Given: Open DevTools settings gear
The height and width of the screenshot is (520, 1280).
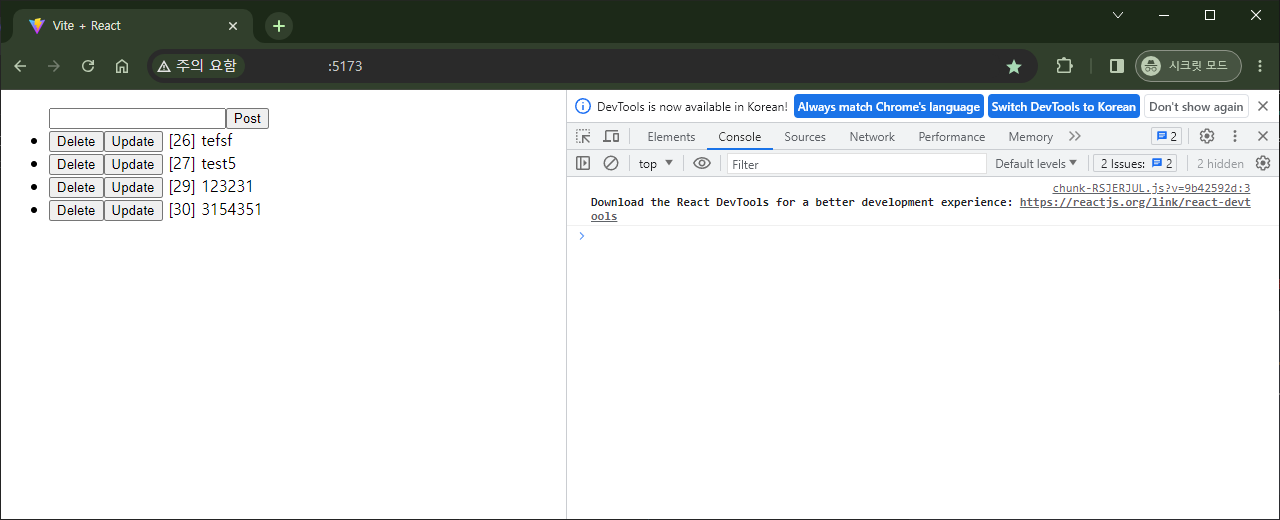Looking at the screenshot, I should tap(1207, 136).
